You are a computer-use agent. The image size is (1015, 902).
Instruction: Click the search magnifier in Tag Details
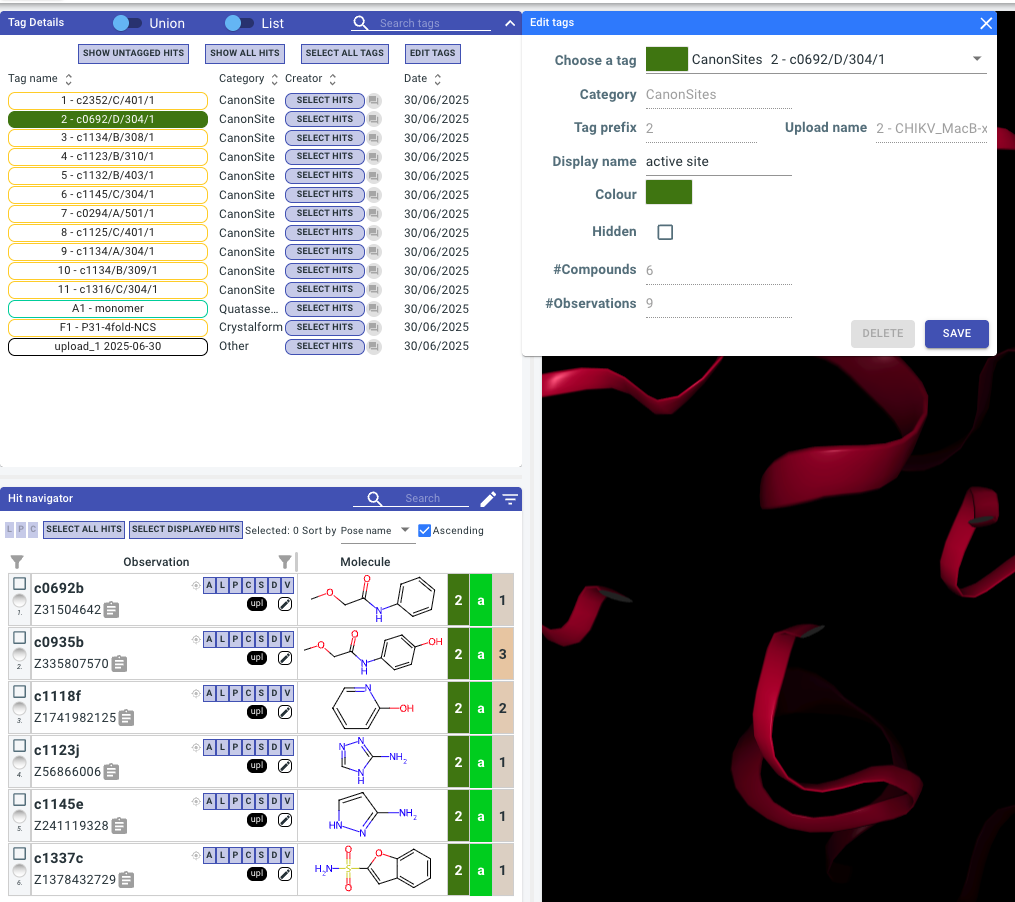pyautogui.click(x=361, y=23)
